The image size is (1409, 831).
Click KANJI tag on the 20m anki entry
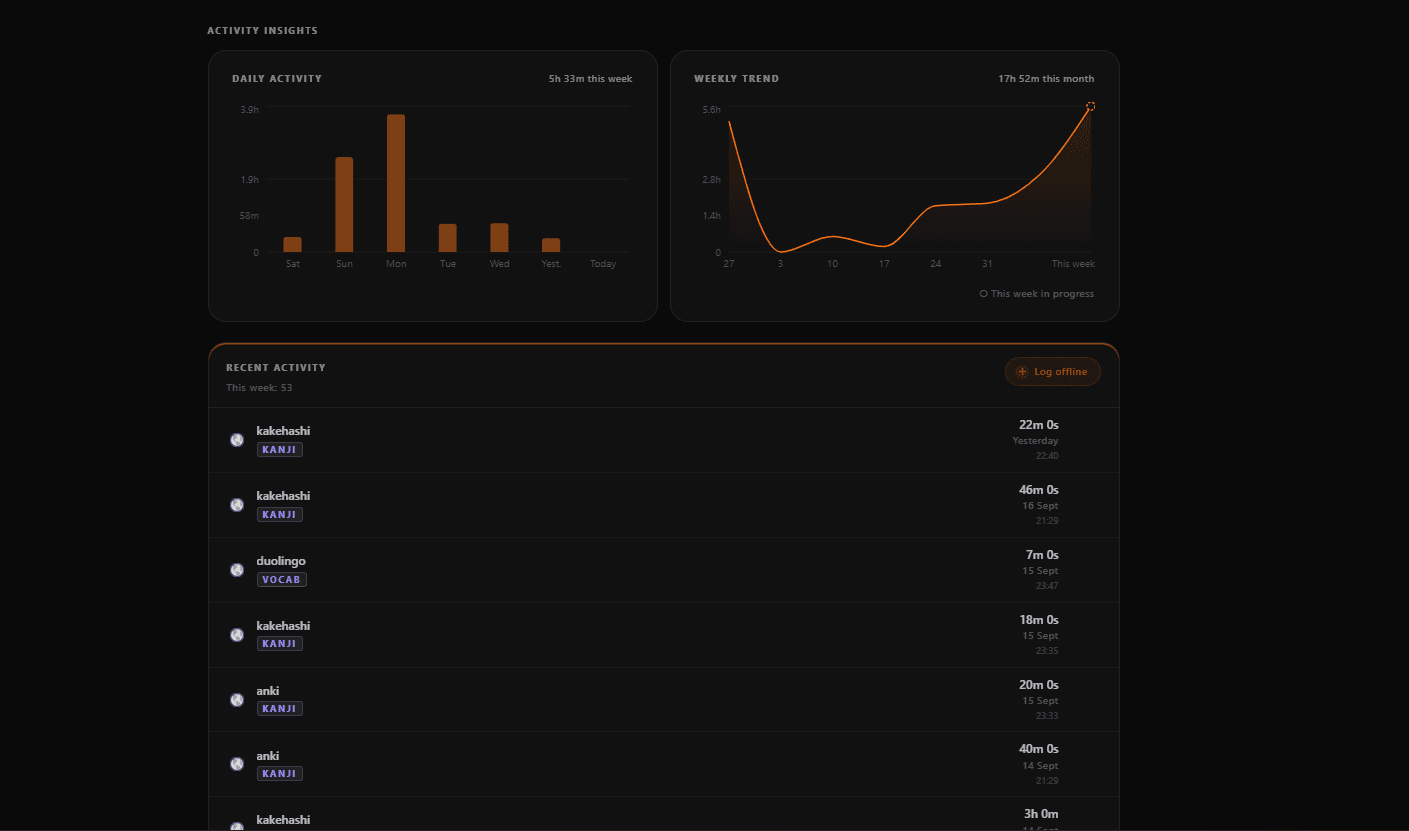tap(280, 708)
